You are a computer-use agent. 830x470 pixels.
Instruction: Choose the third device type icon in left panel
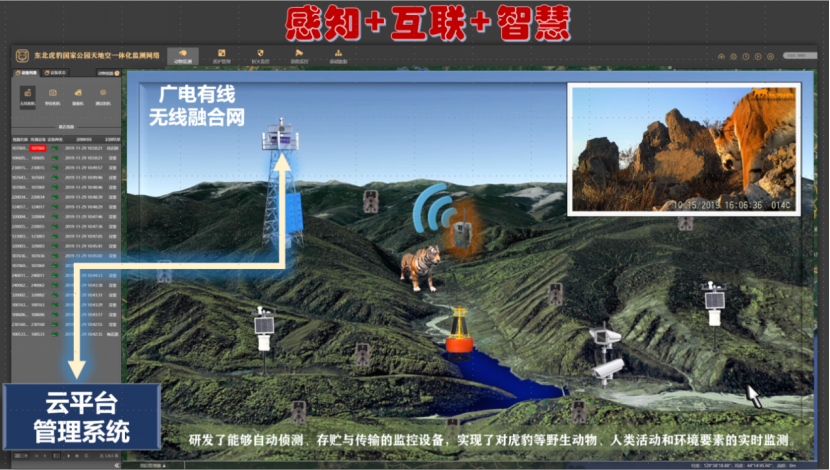pyautogui.click(x=76, y=95)
